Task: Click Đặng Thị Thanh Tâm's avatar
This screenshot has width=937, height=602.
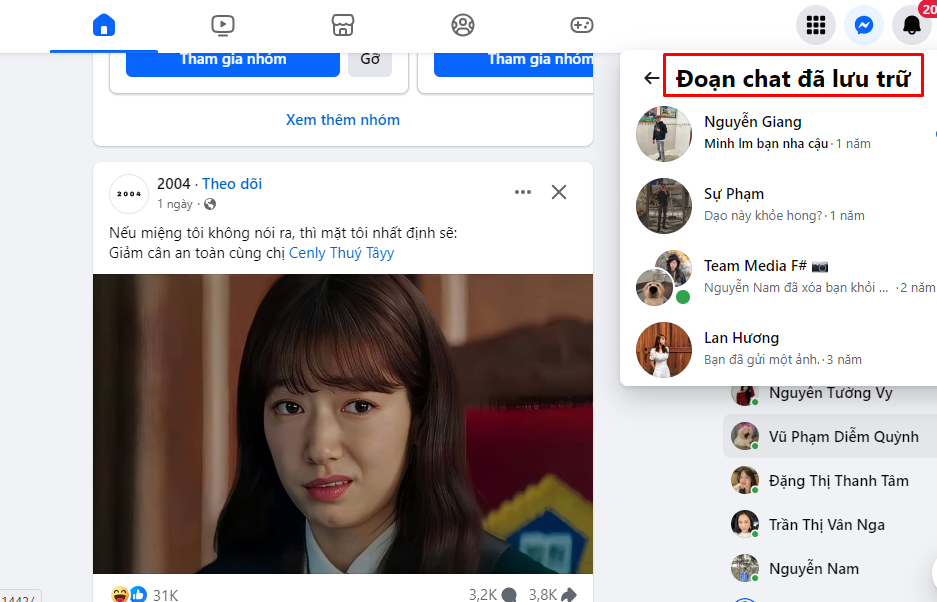Action: coord(745,481)
